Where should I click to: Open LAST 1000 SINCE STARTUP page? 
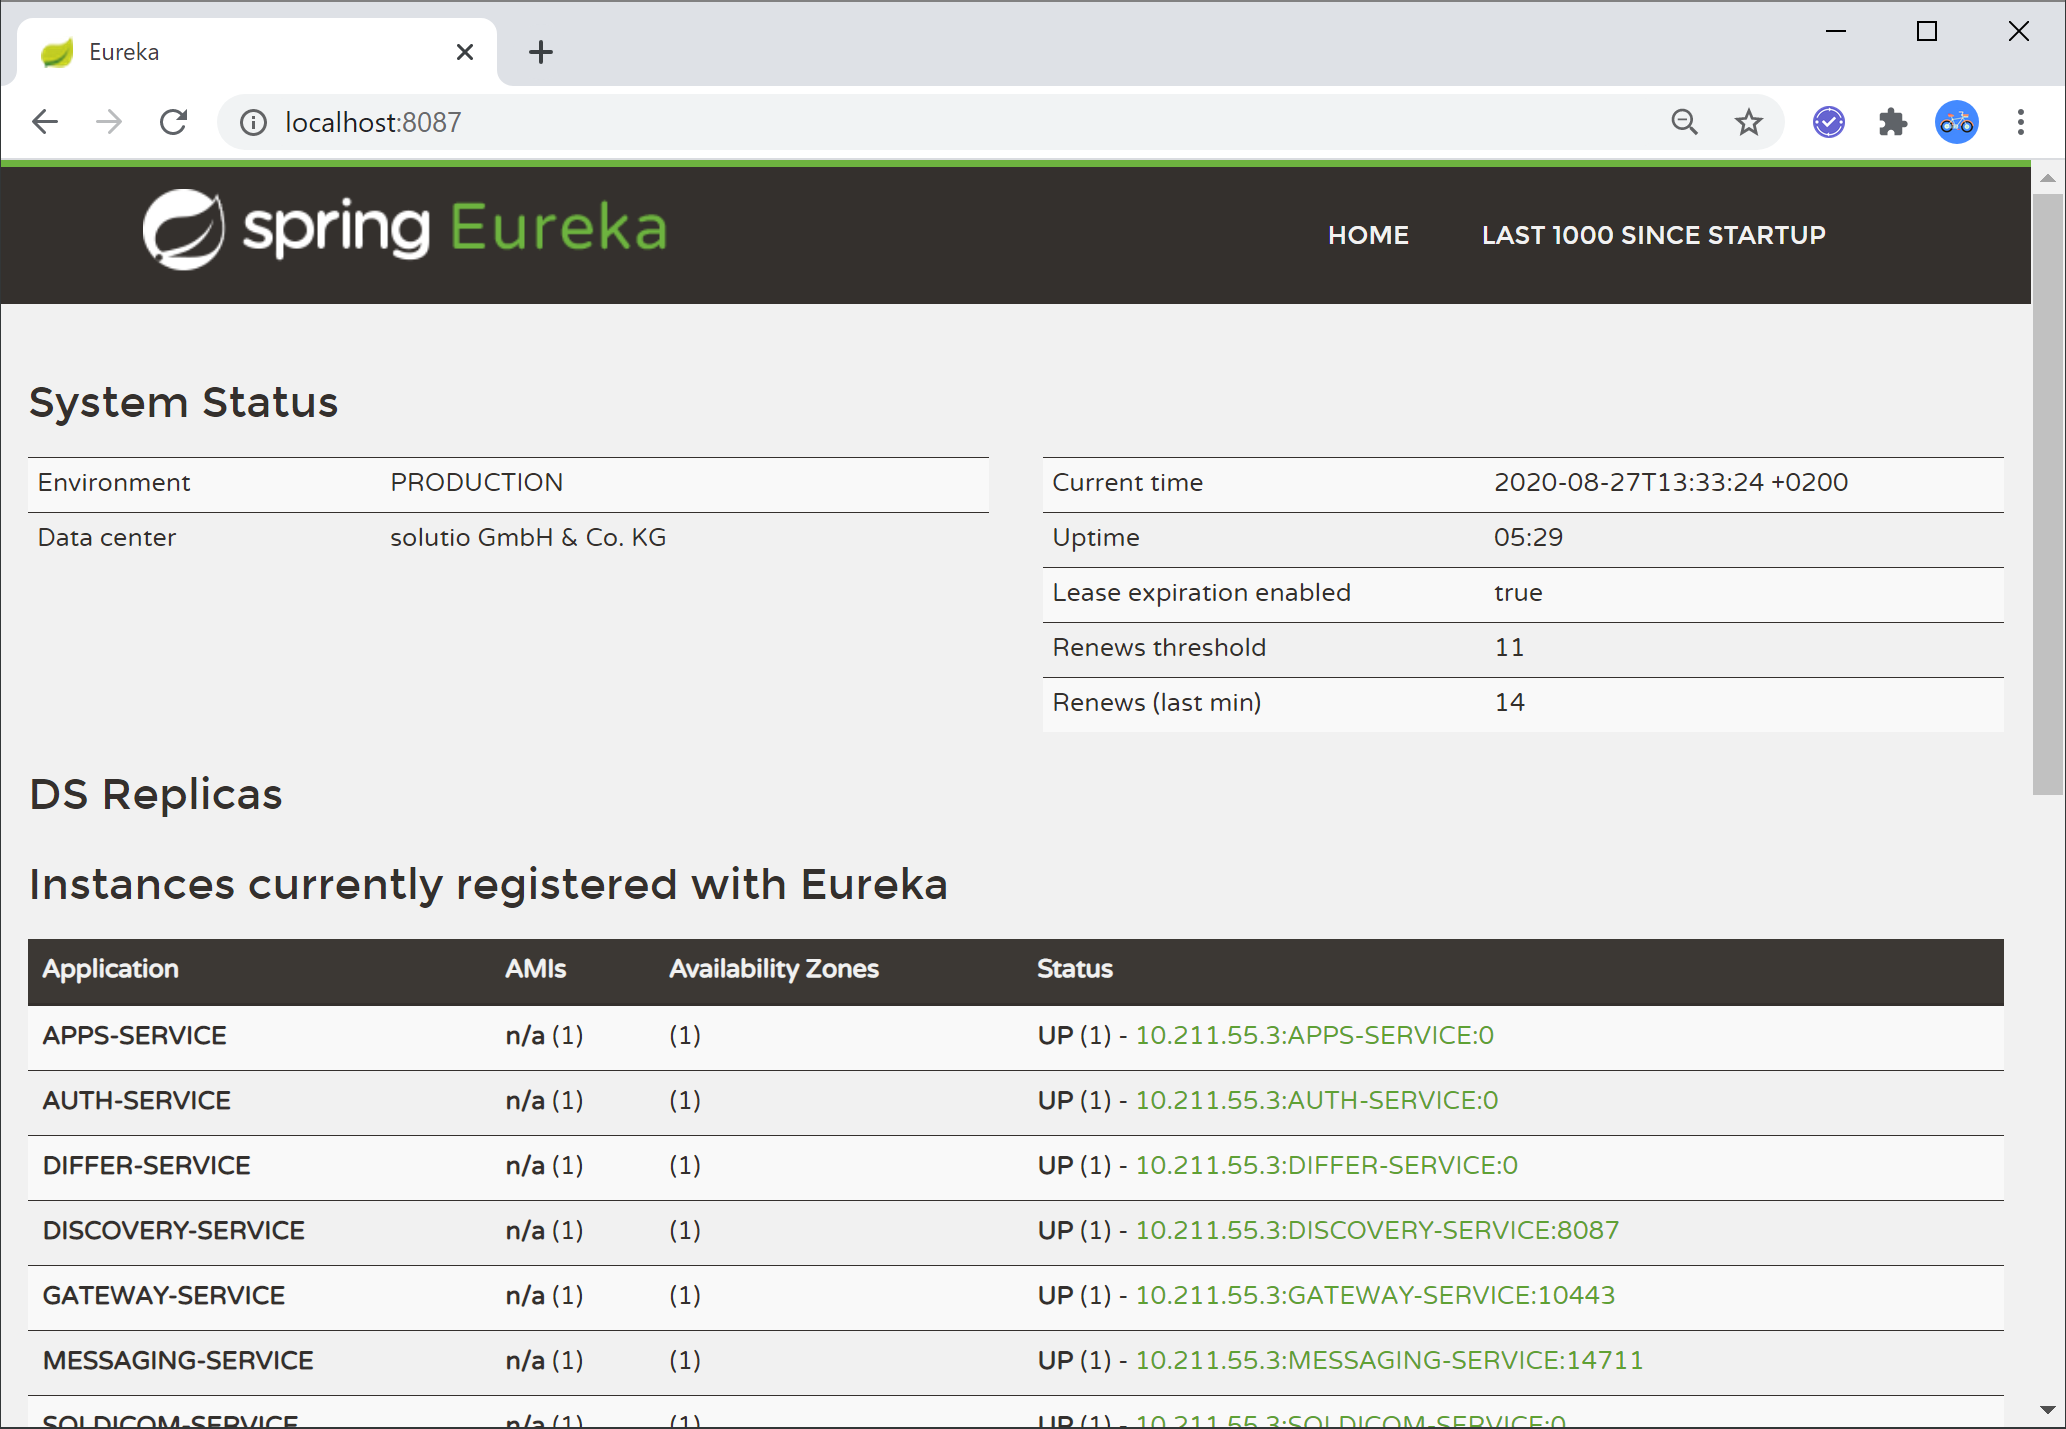(x=1654, y=235)
